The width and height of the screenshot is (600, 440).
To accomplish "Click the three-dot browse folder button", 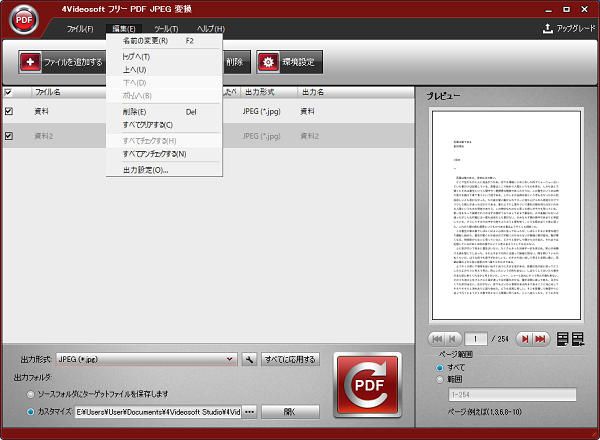I will [249, 411].
